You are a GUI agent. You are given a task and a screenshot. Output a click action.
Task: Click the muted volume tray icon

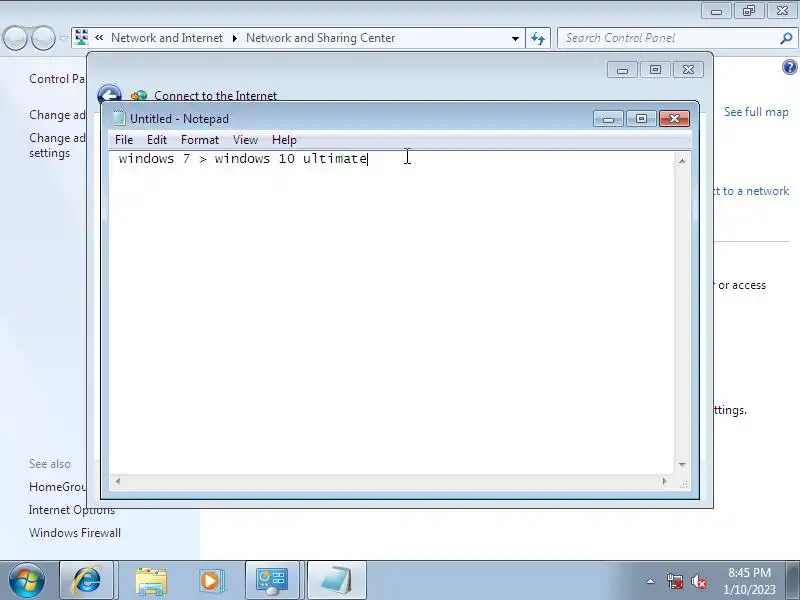pyautogui.click(x=698, y=581)
